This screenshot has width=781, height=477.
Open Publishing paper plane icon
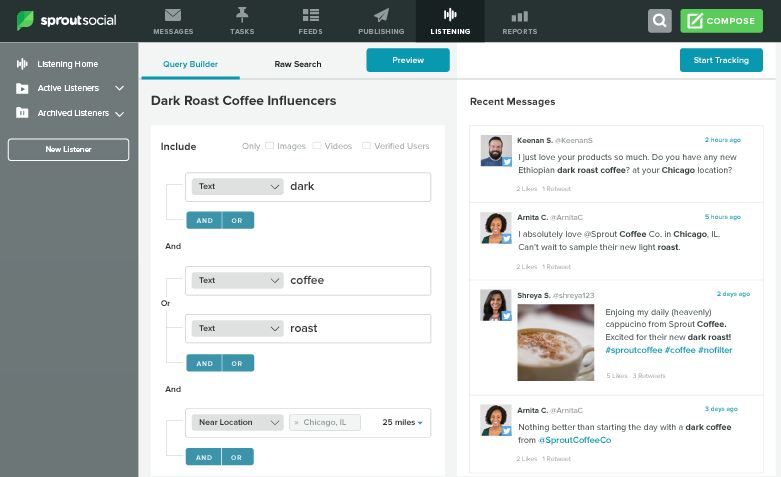381,16
